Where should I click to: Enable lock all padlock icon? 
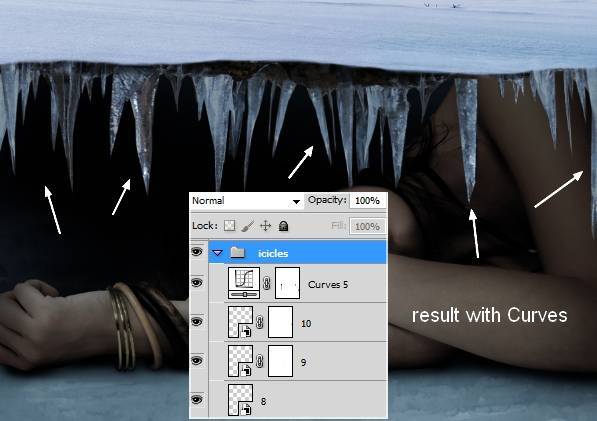(x=283, y=226)
